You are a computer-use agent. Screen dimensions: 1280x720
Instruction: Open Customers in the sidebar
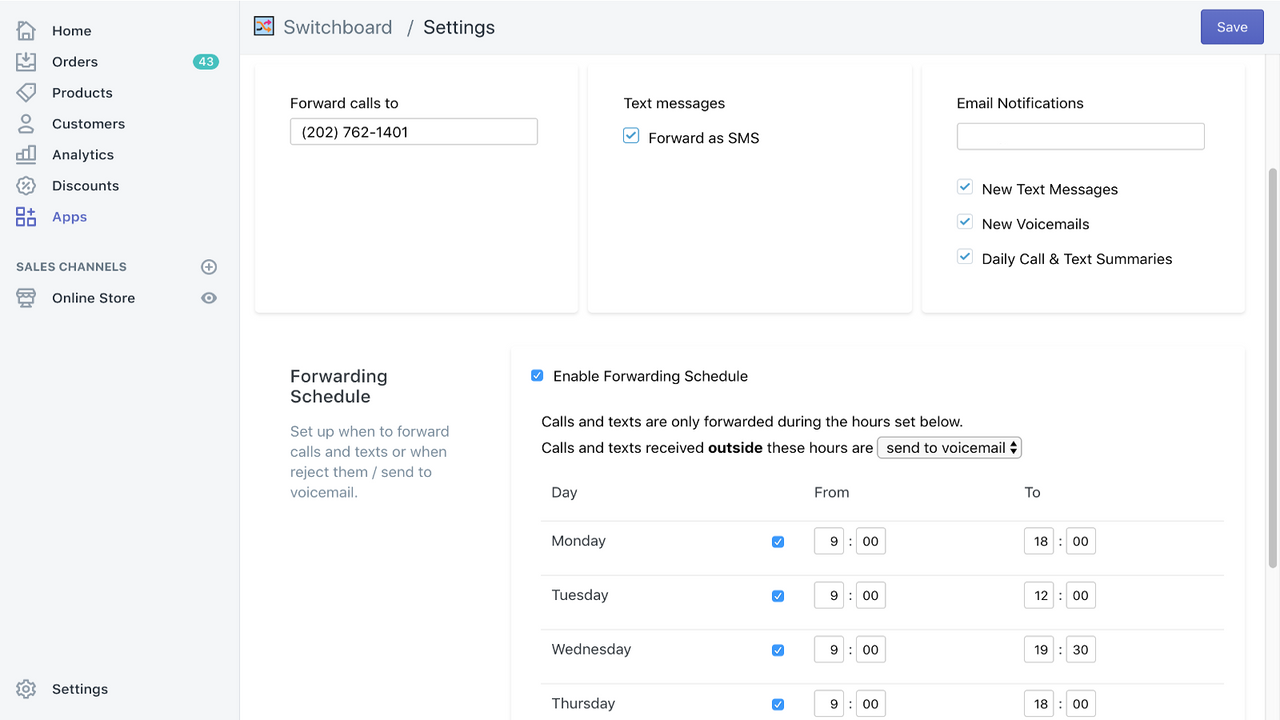(88, 124)
